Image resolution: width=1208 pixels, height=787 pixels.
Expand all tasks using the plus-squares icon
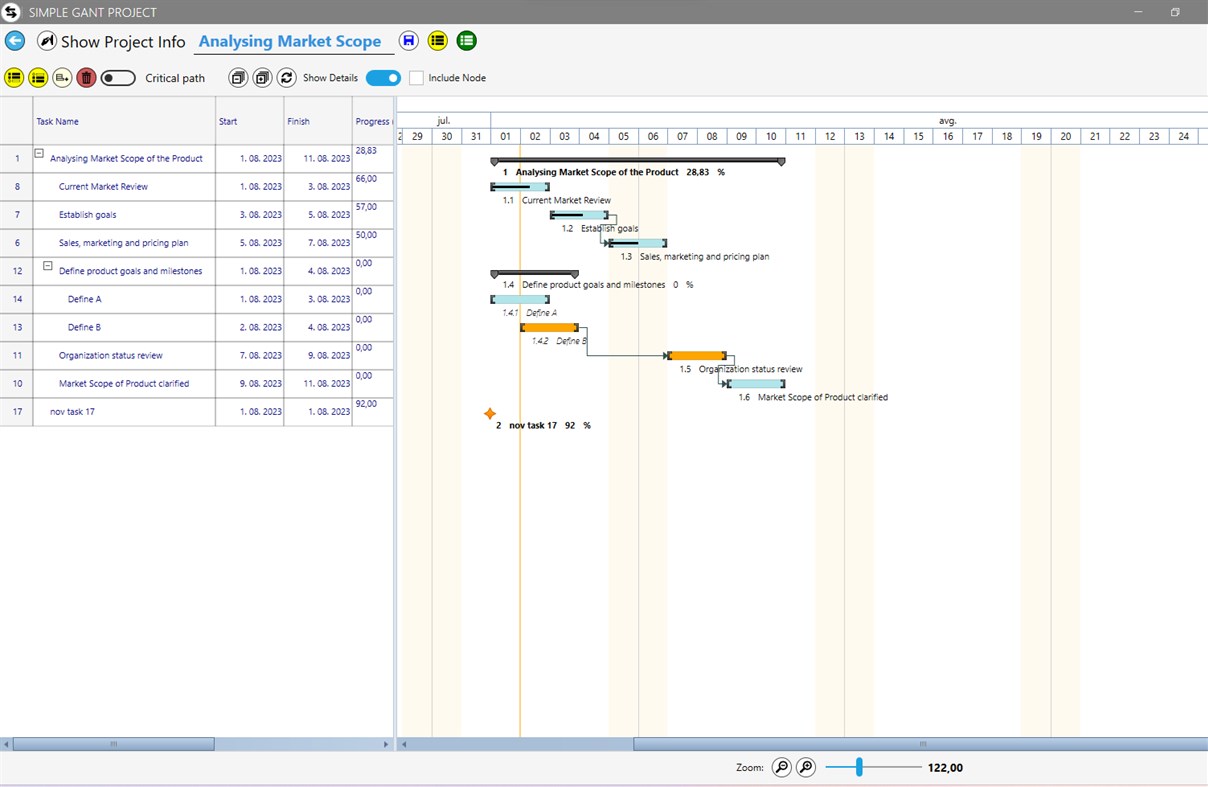pos(261,77)
